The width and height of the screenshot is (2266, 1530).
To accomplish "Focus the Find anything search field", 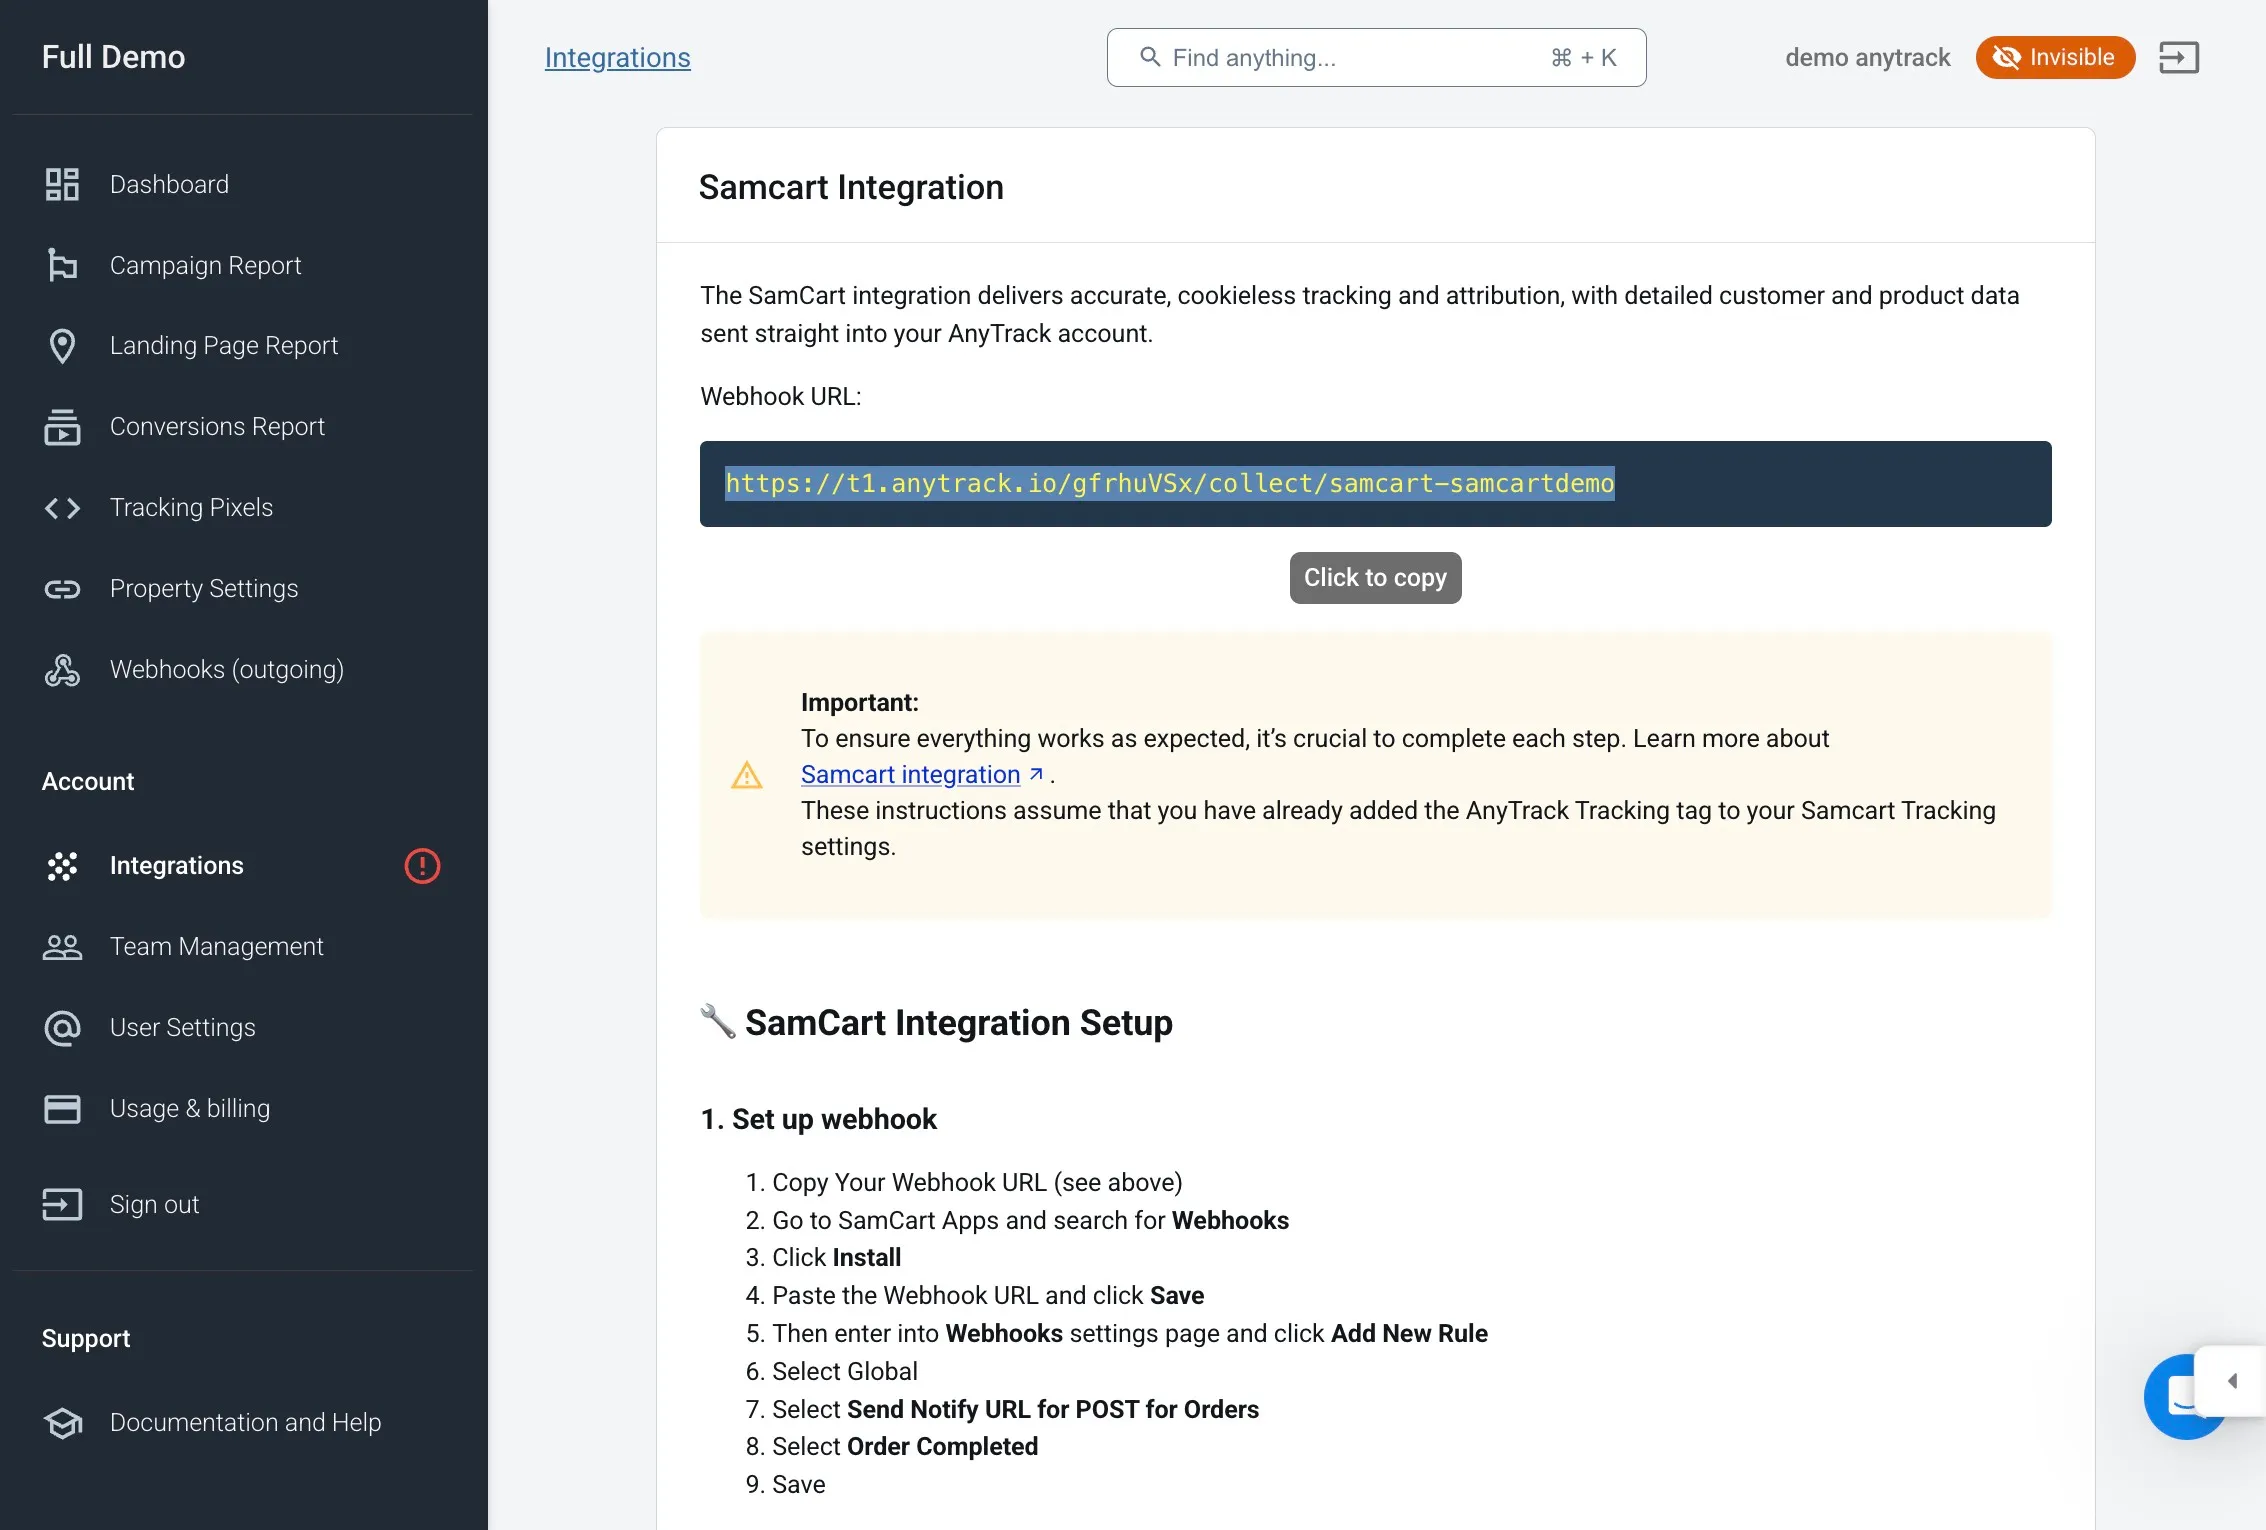I will pyautogui.click(x=1376, y=57).
